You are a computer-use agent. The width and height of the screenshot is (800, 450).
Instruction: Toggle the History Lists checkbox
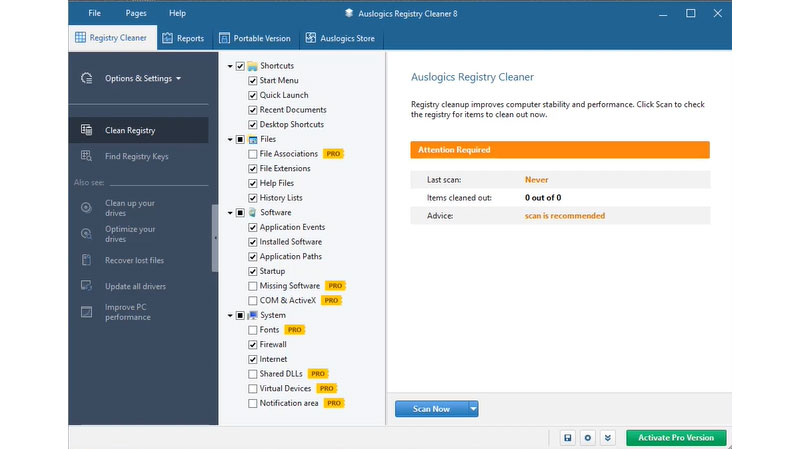pyautogui.click(x=253, y=198)
